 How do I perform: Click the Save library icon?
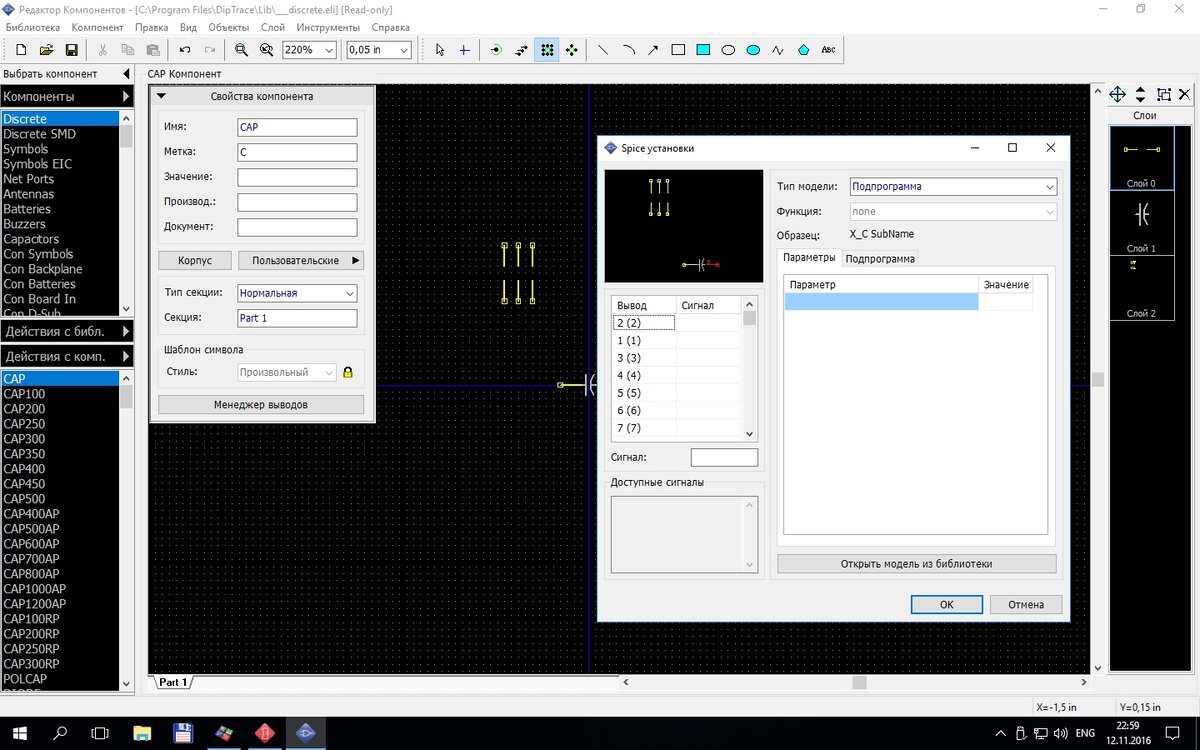[71, 49]
